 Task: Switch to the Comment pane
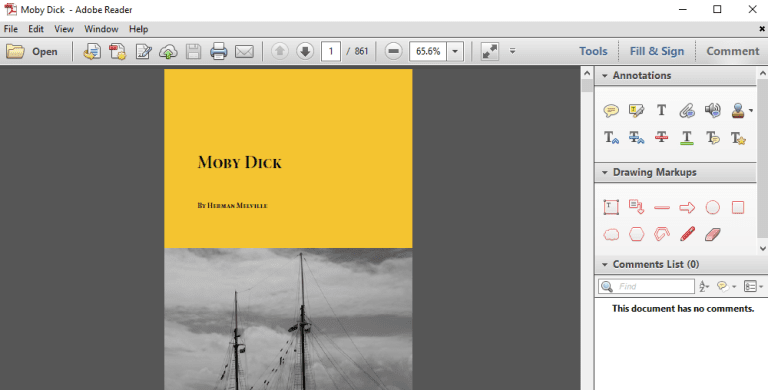733,51
